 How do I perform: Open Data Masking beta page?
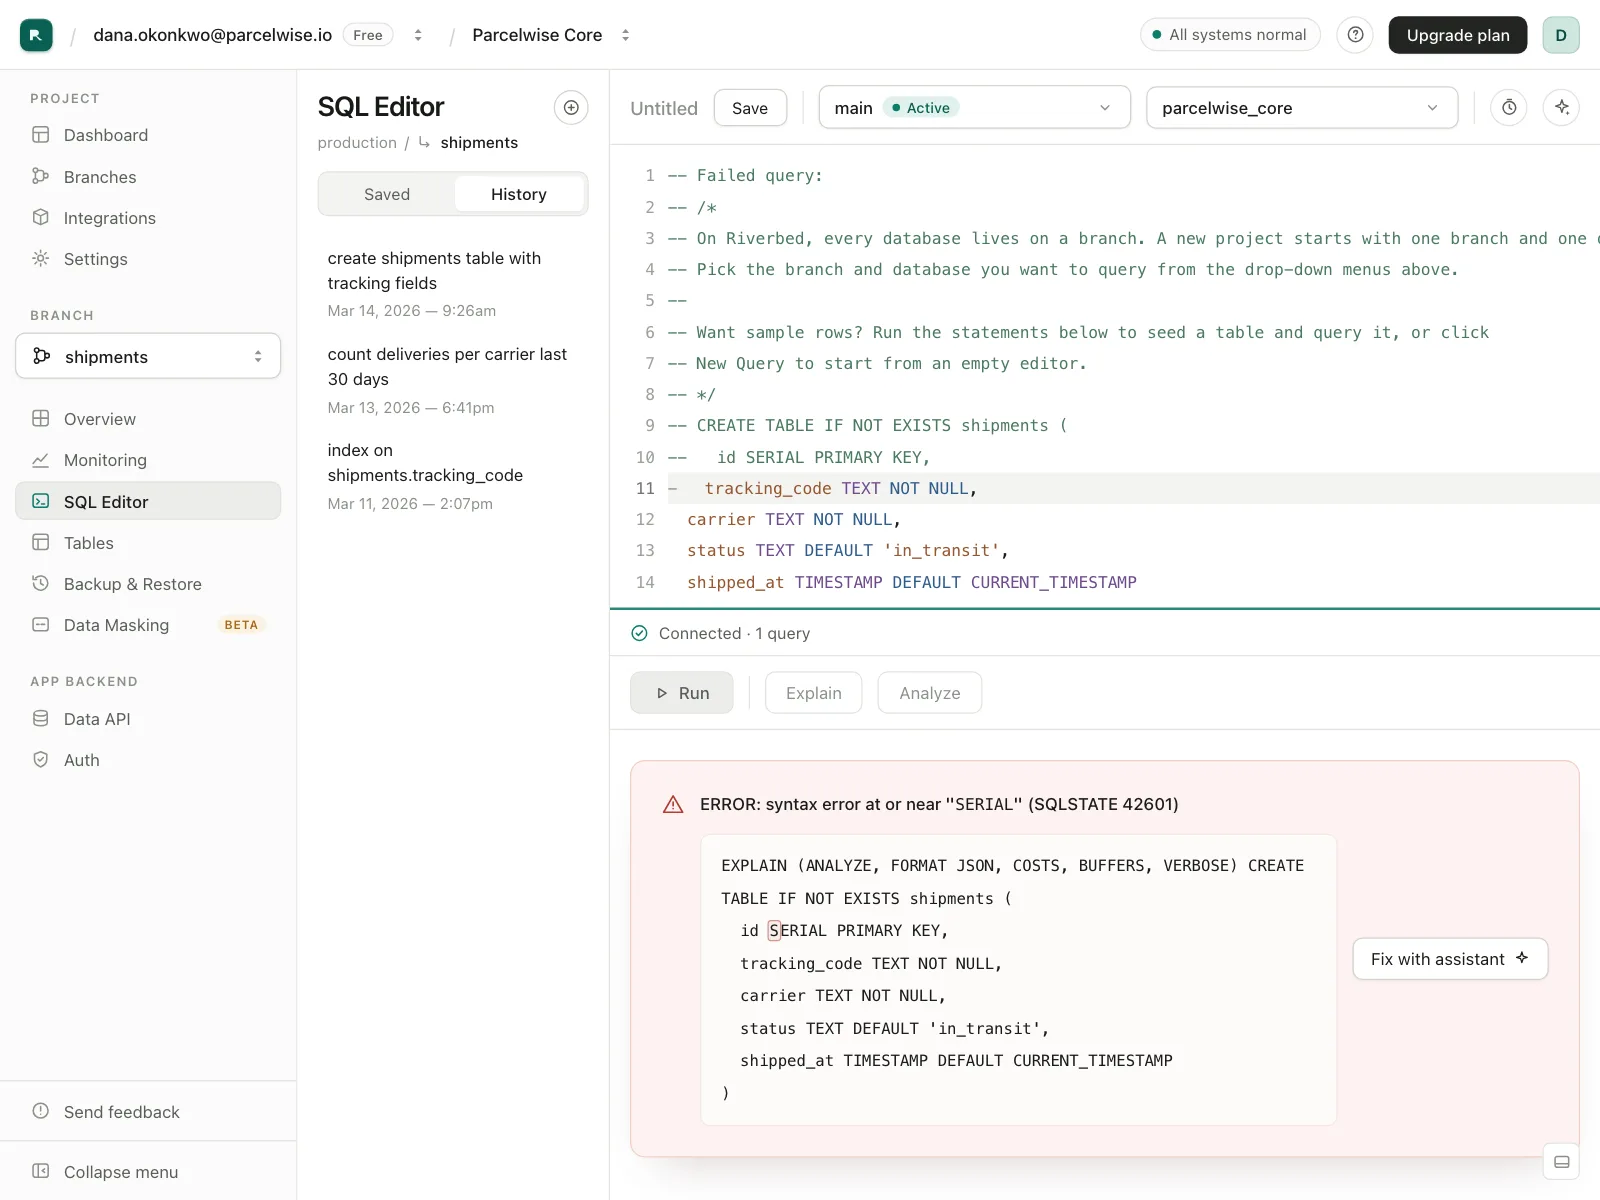click(x=148, y=625)
